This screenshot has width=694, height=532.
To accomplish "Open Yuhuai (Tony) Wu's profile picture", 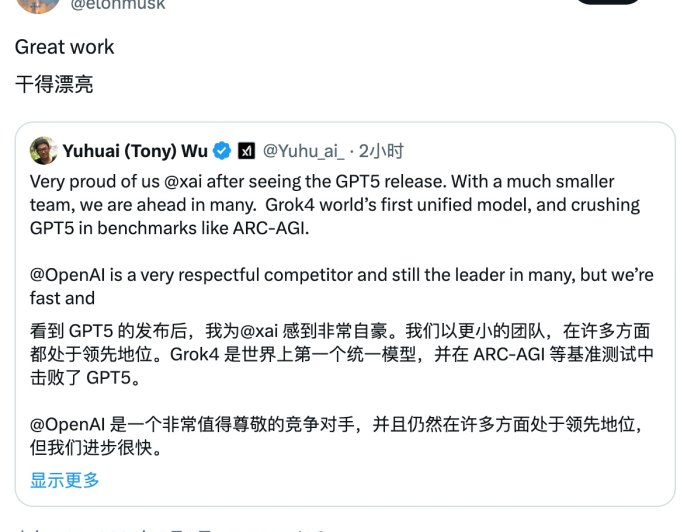I will (42, 151).
